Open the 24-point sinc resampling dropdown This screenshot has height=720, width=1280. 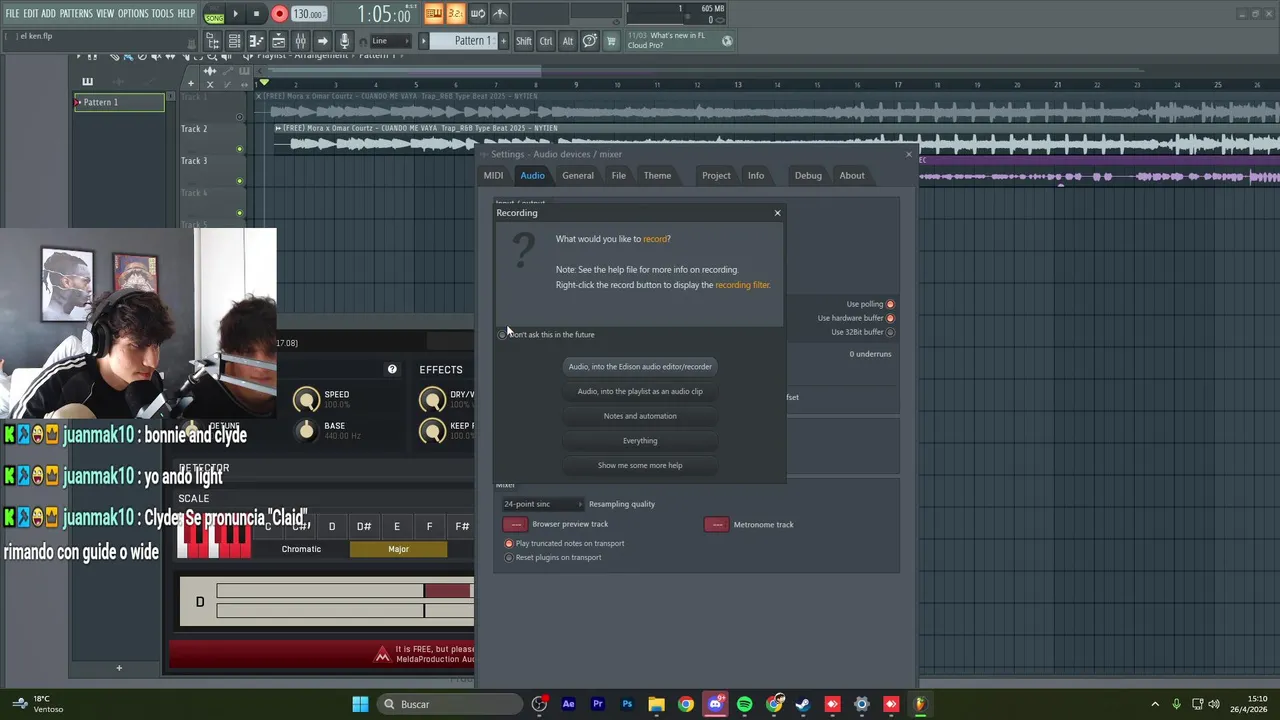[x=542, y=504]
